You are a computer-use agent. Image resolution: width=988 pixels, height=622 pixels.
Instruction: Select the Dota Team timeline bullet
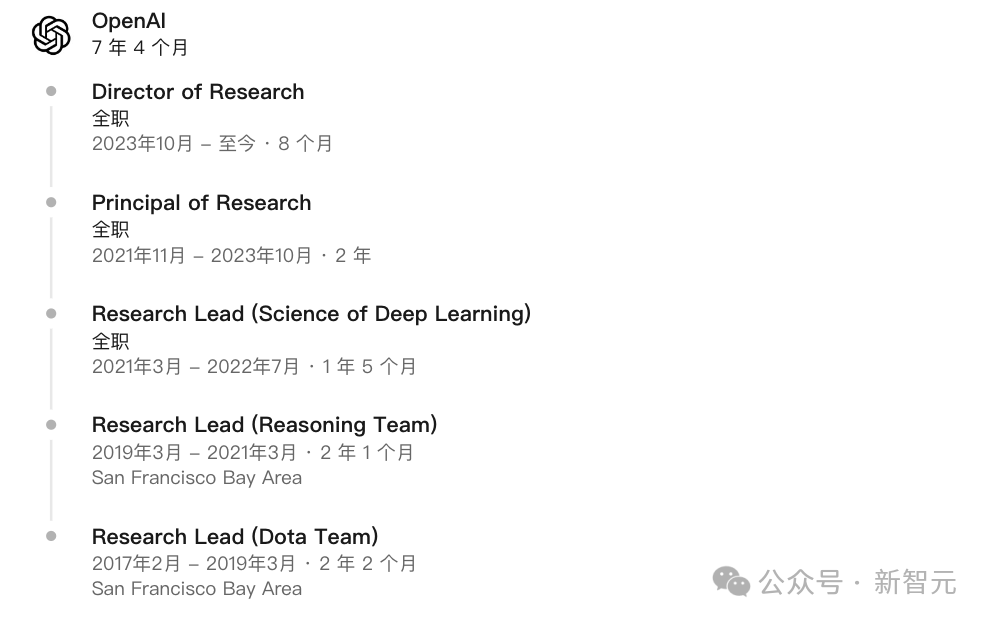[x=51, y=536]
